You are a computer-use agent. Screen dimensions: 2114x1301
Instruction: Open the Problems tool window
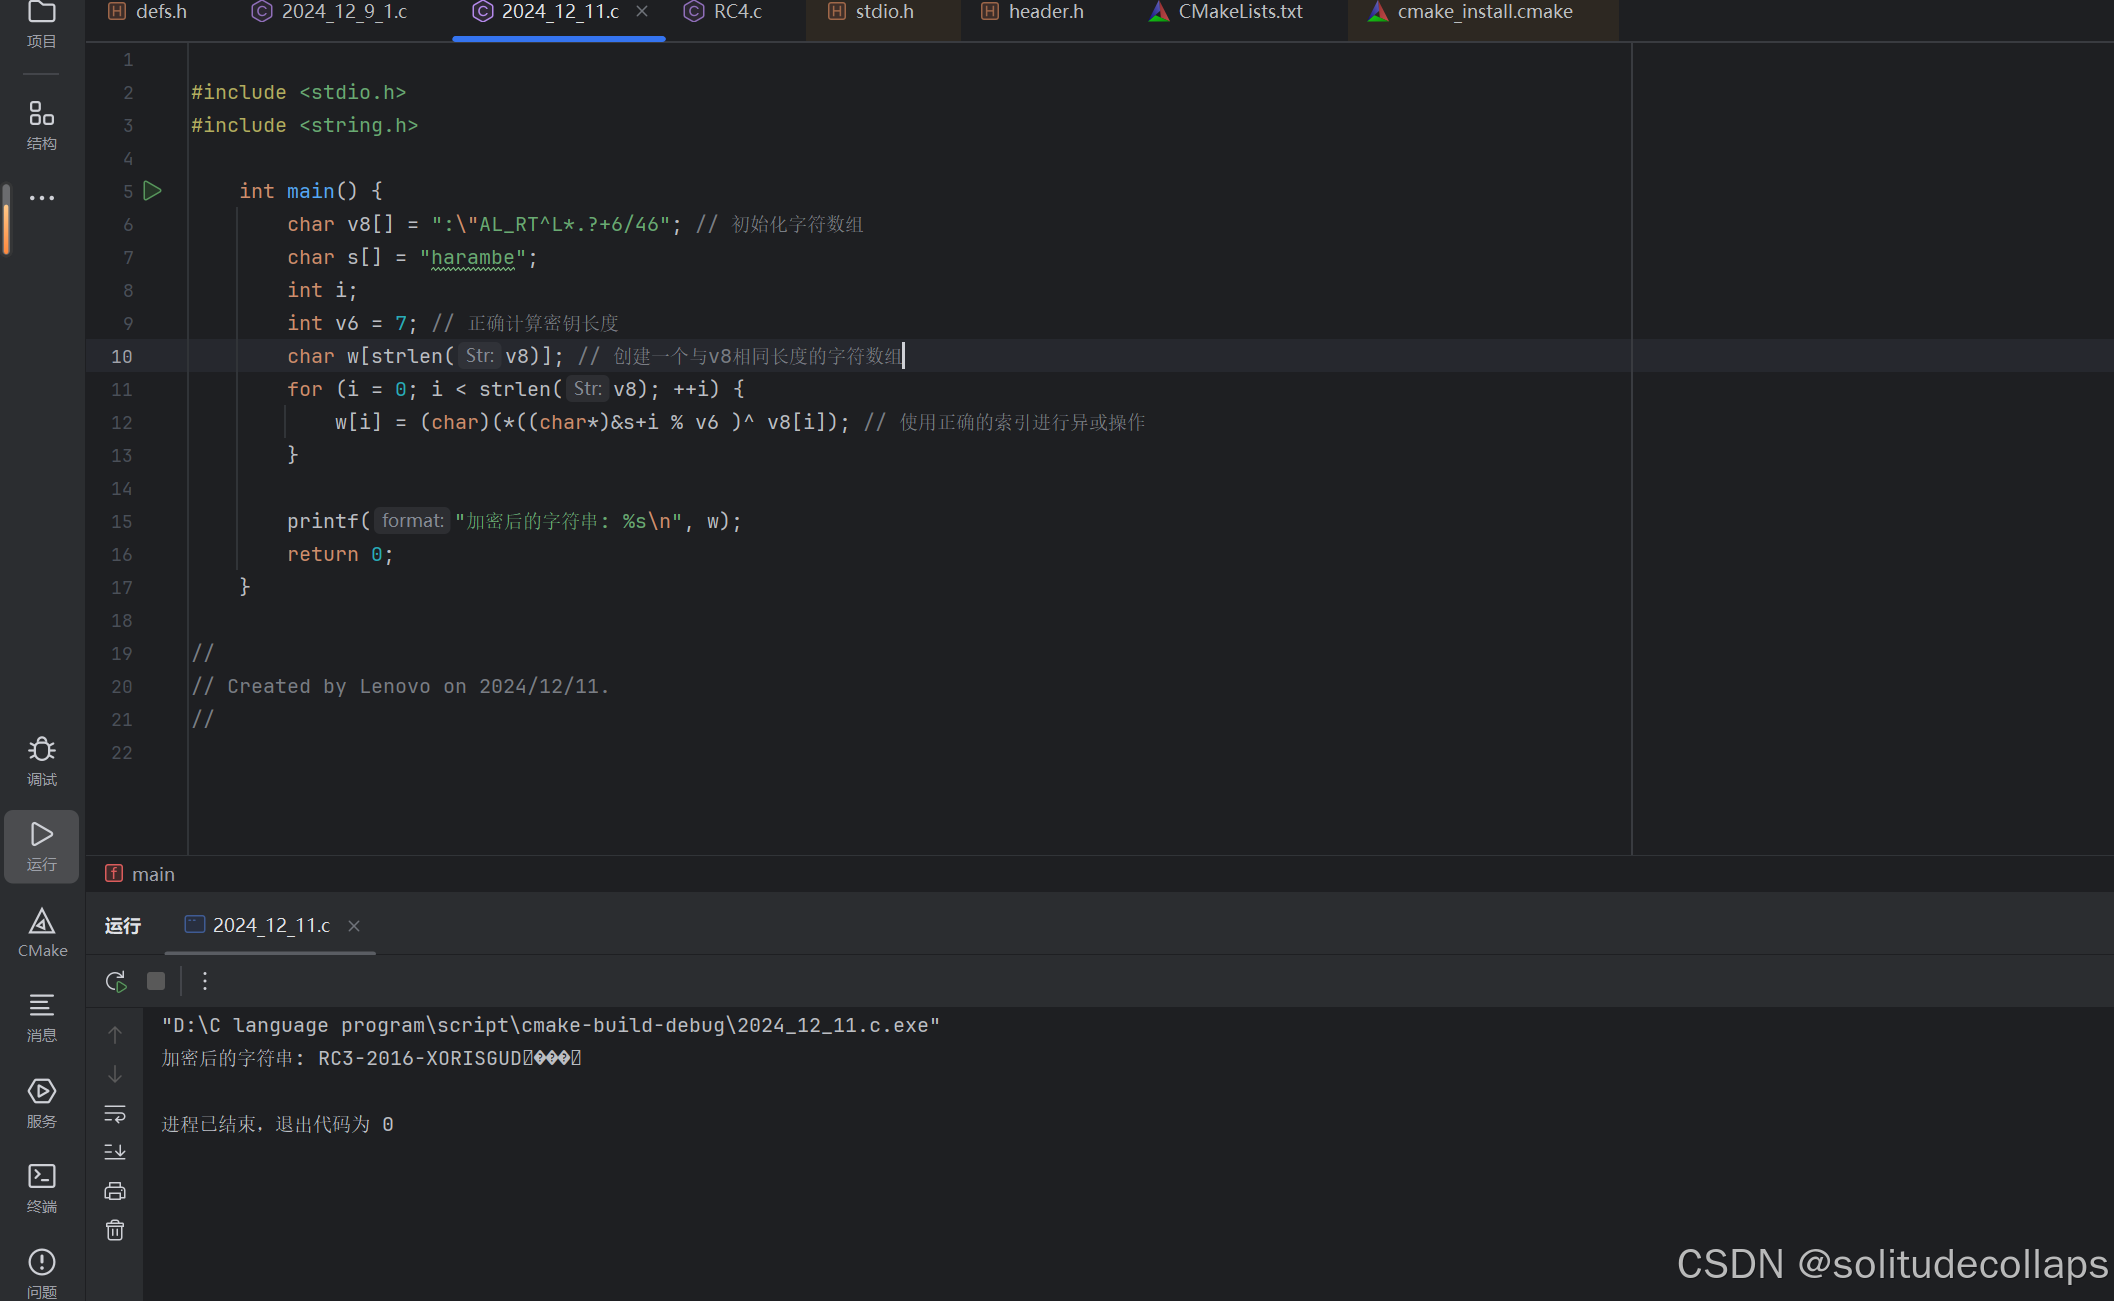[41, 1272]
